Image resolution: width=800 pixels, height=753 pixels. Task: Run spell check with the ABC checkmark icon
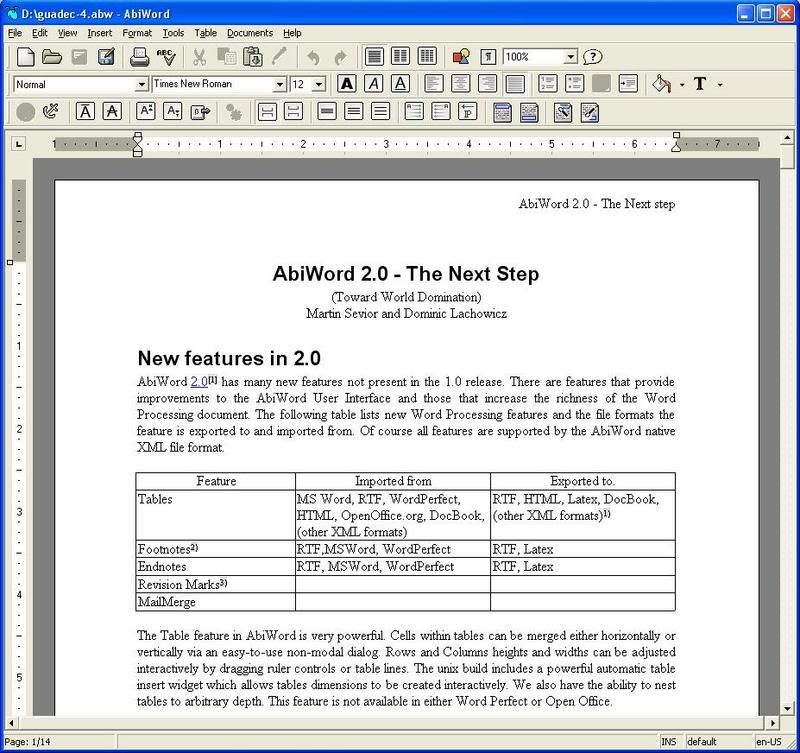[x=166, y=57]
